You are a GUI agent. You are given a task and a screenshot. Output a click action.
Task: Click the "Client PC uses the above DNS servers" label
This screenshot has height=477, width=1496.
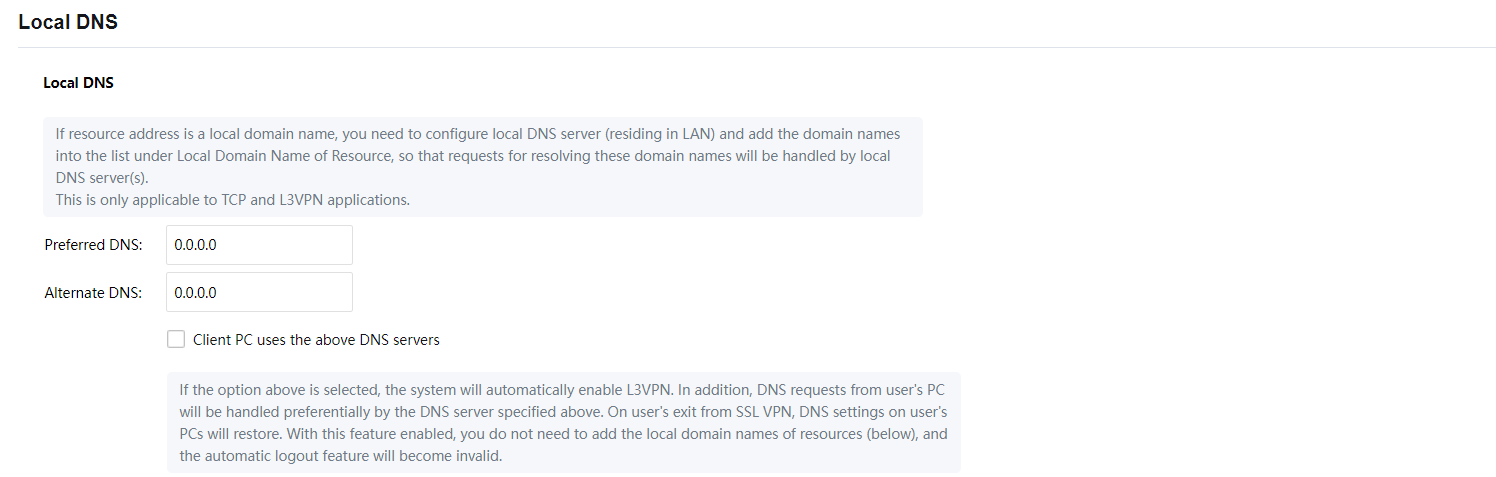(x=316, y=340)
